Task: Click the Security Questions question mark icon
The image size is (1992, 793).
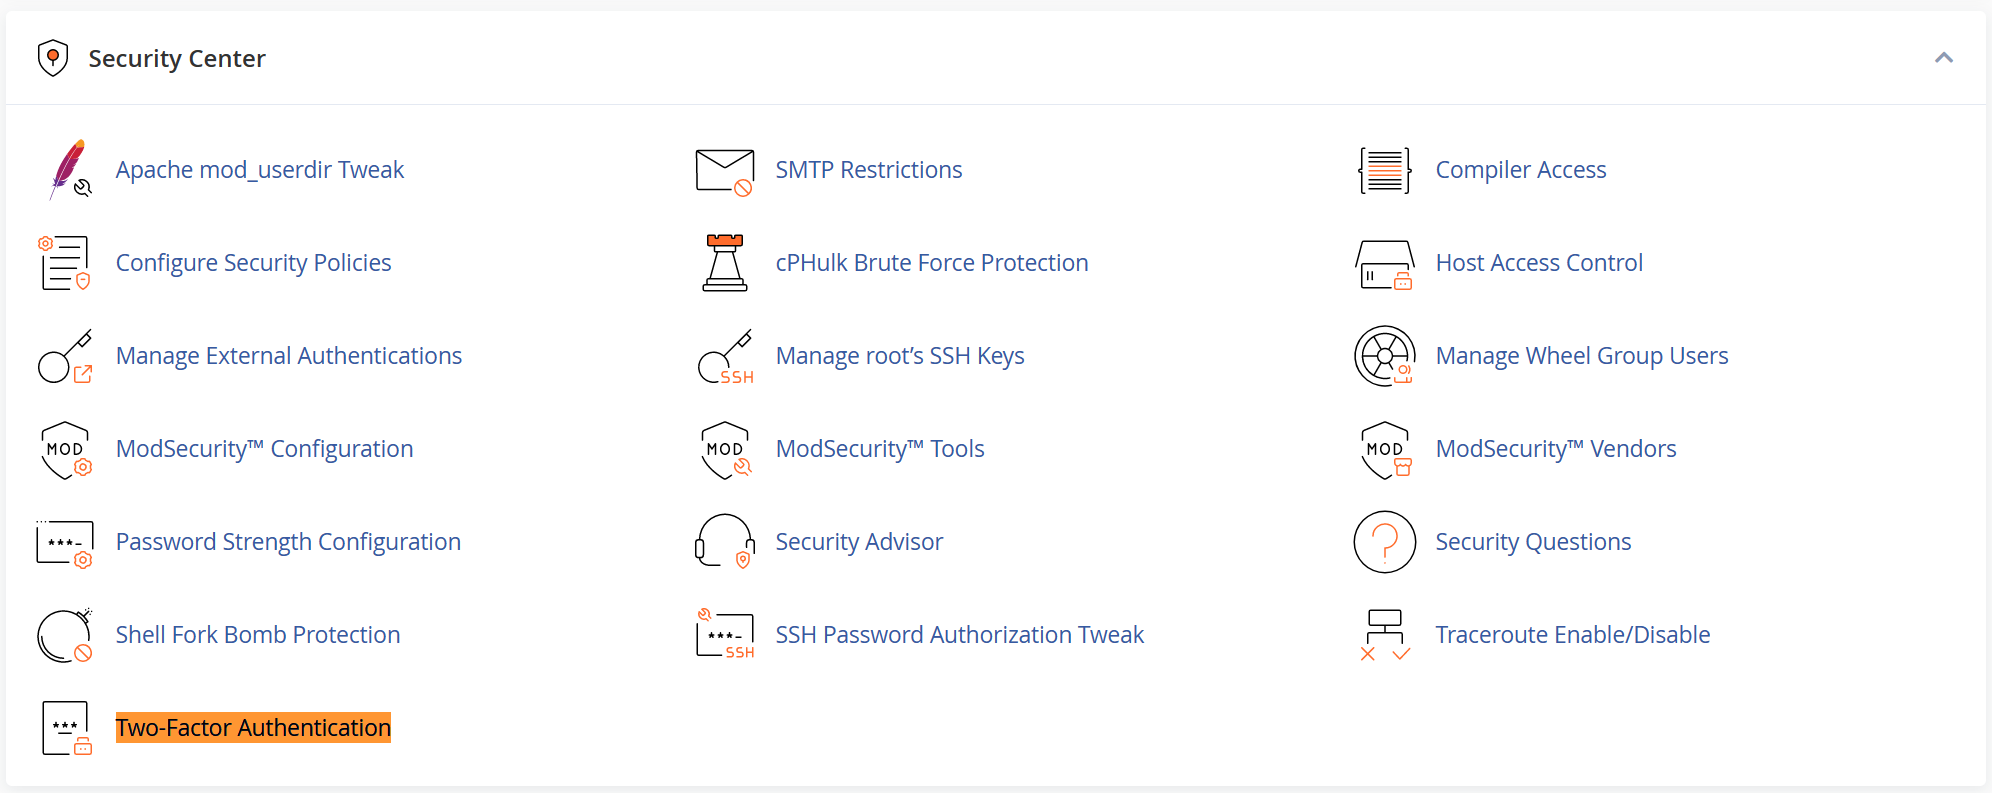Action: point(1385,542)
